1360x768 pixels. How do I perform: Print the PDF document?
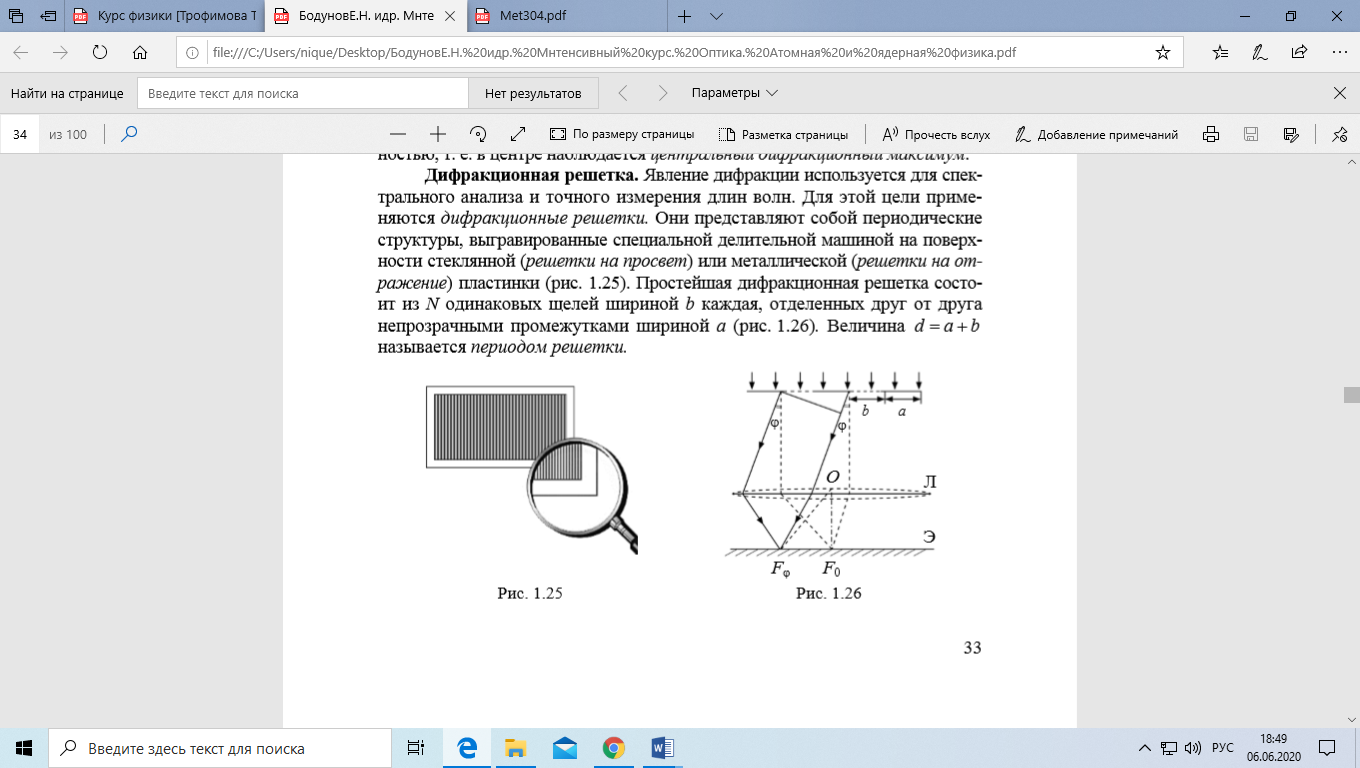point(1211,134)
